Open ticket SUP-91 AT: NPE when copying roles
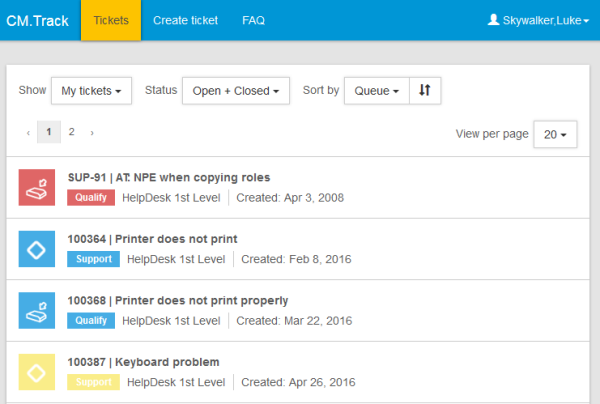The image size is (600, 404). click(x=169, y=178)
